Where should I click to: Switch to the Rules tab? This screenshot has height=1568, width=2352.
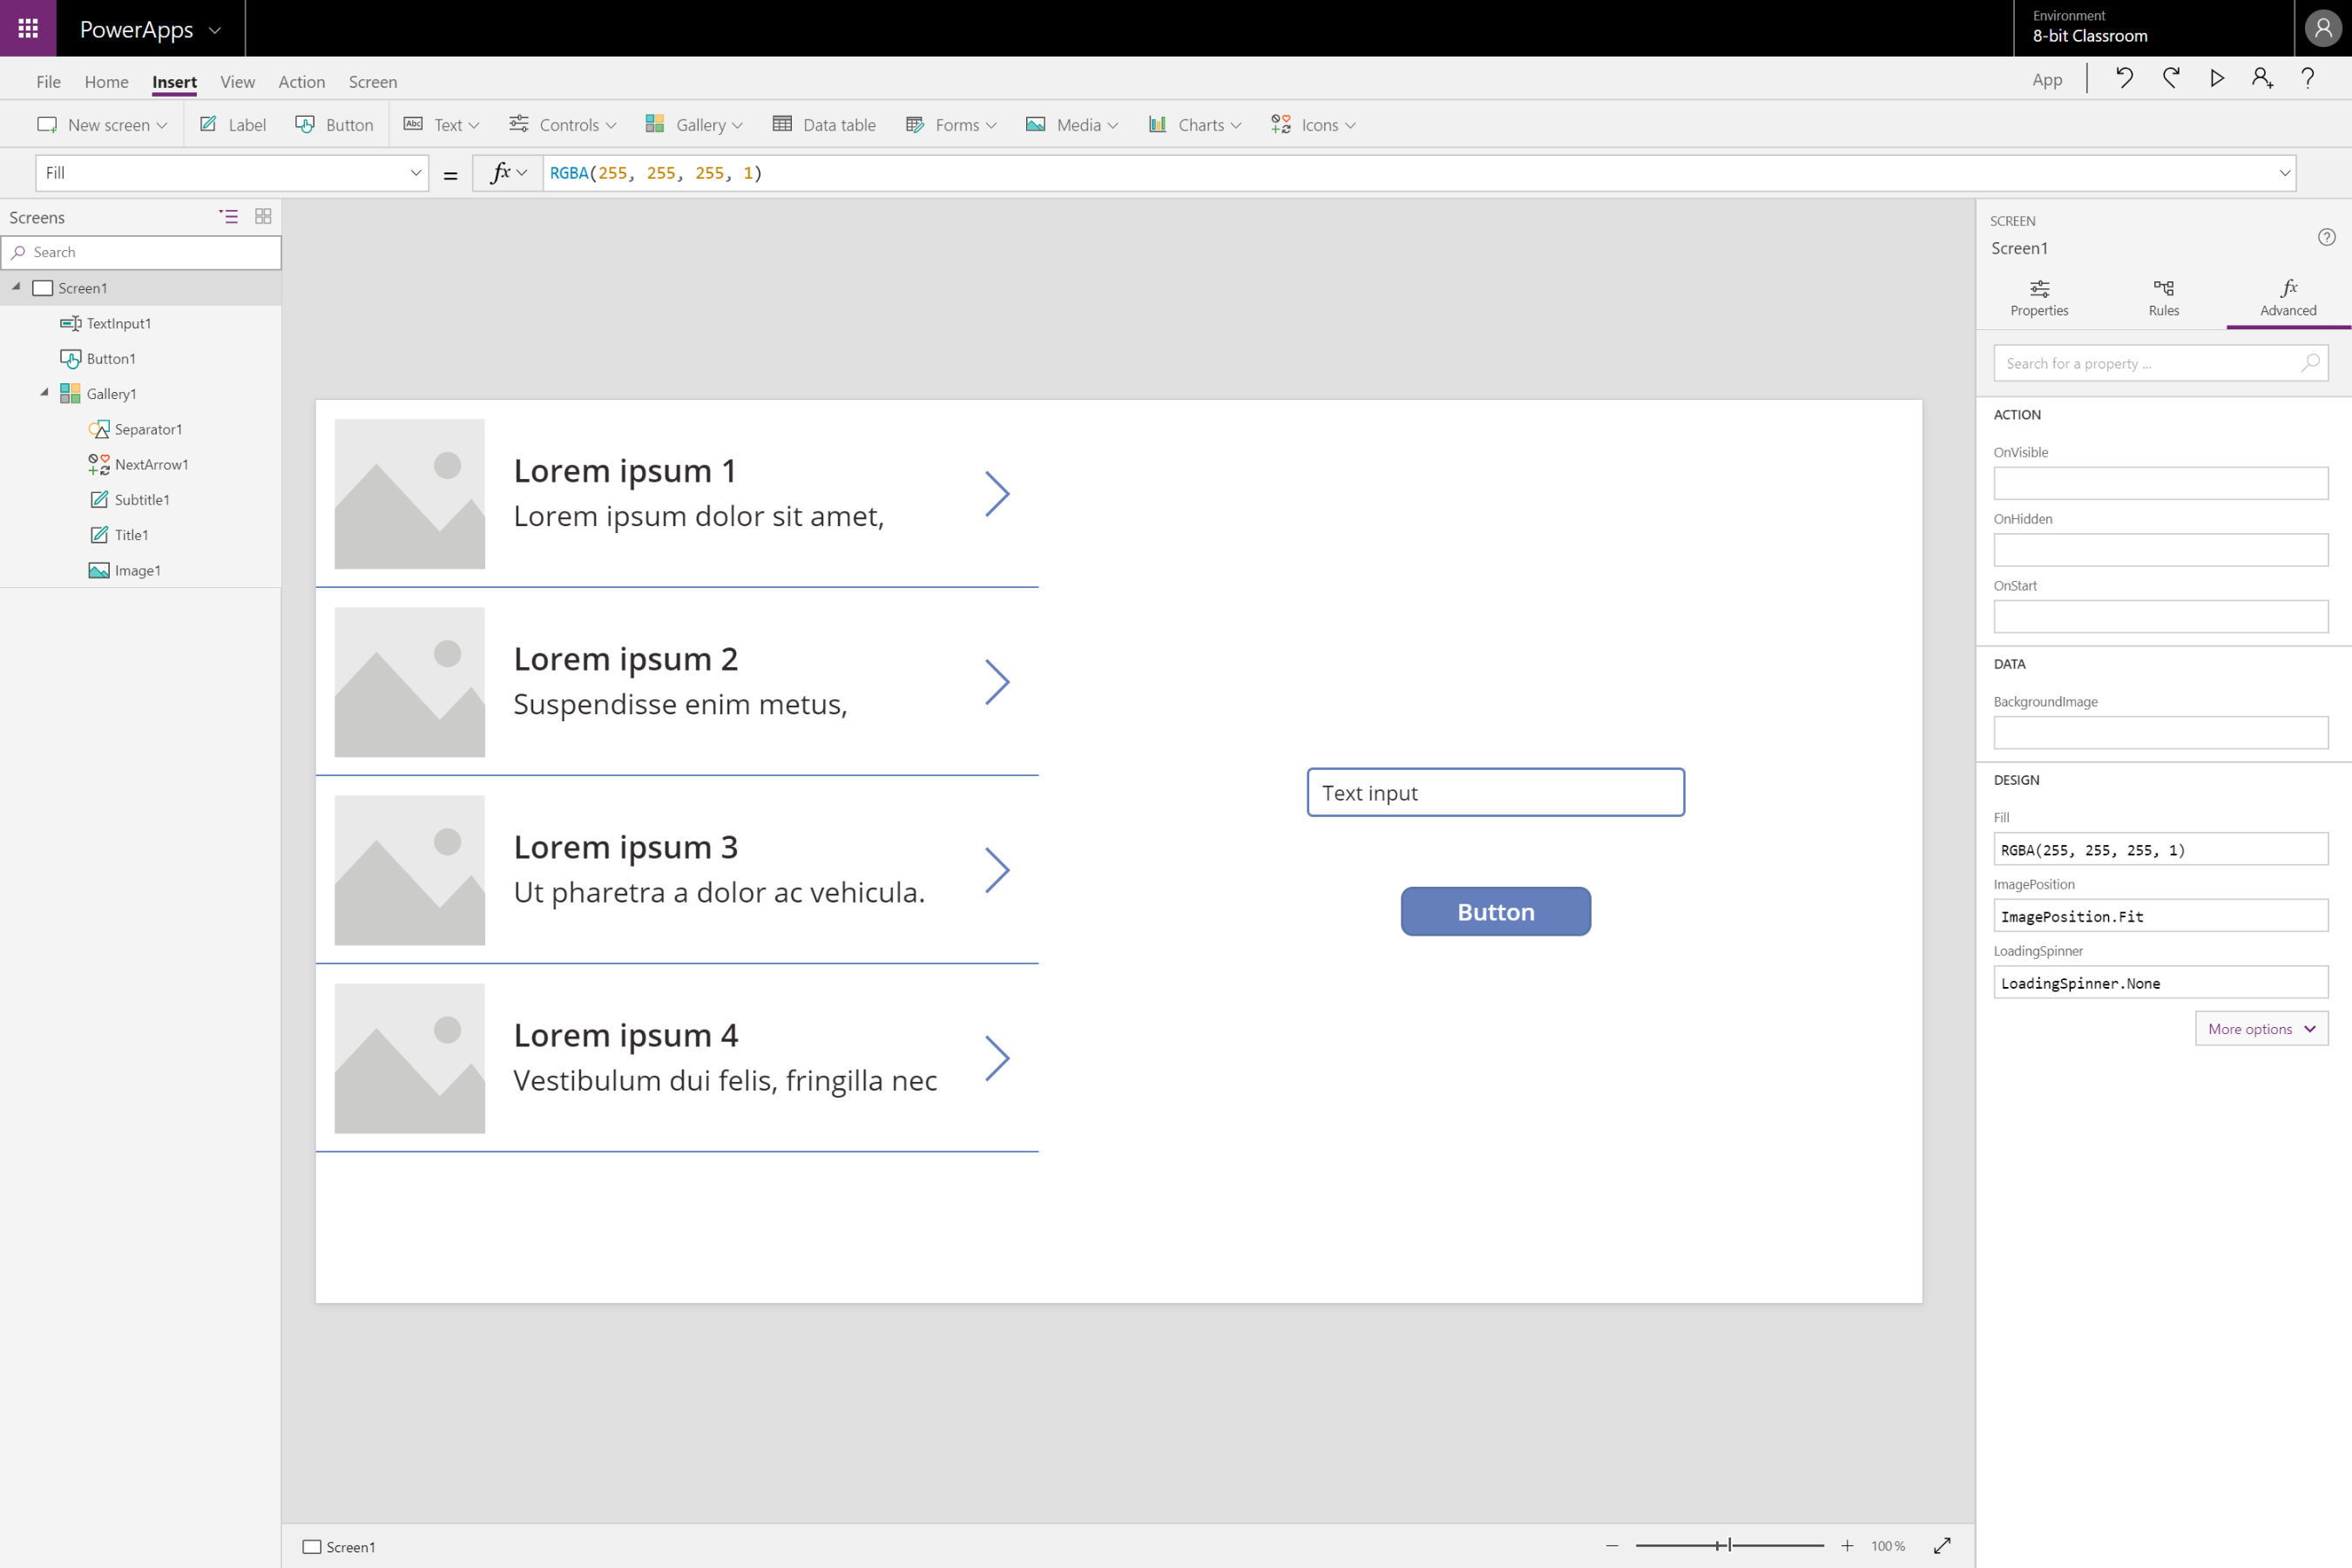pyautogui.click(x=2163, y=298)
